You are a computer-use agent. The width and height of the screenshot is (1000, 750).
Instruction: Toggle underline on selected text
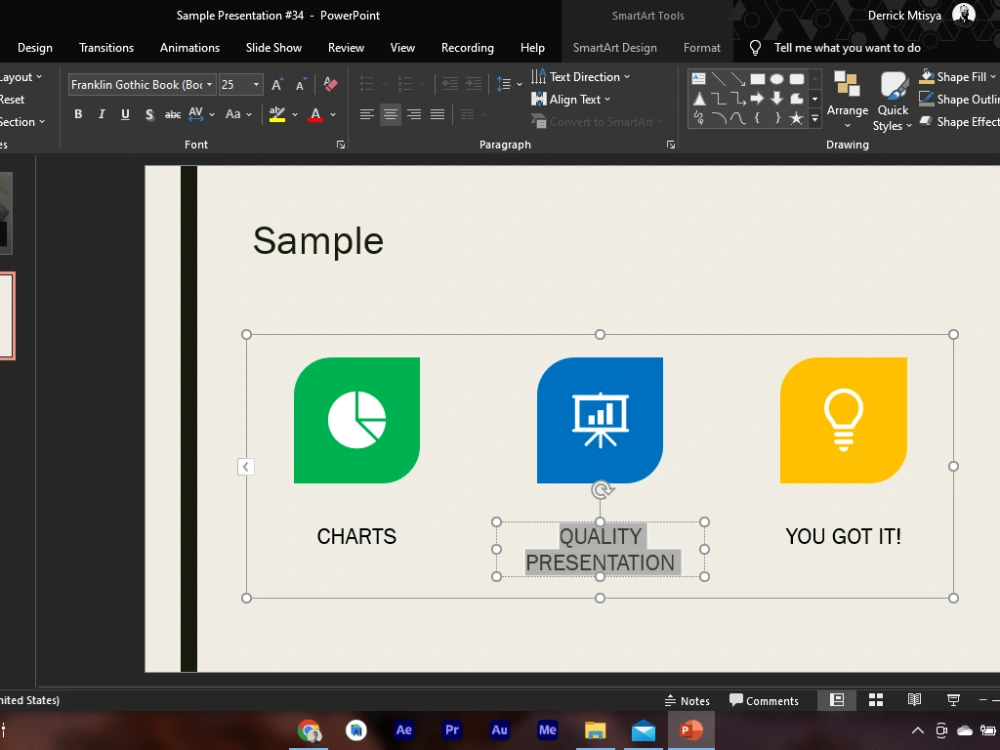point(124,114)
